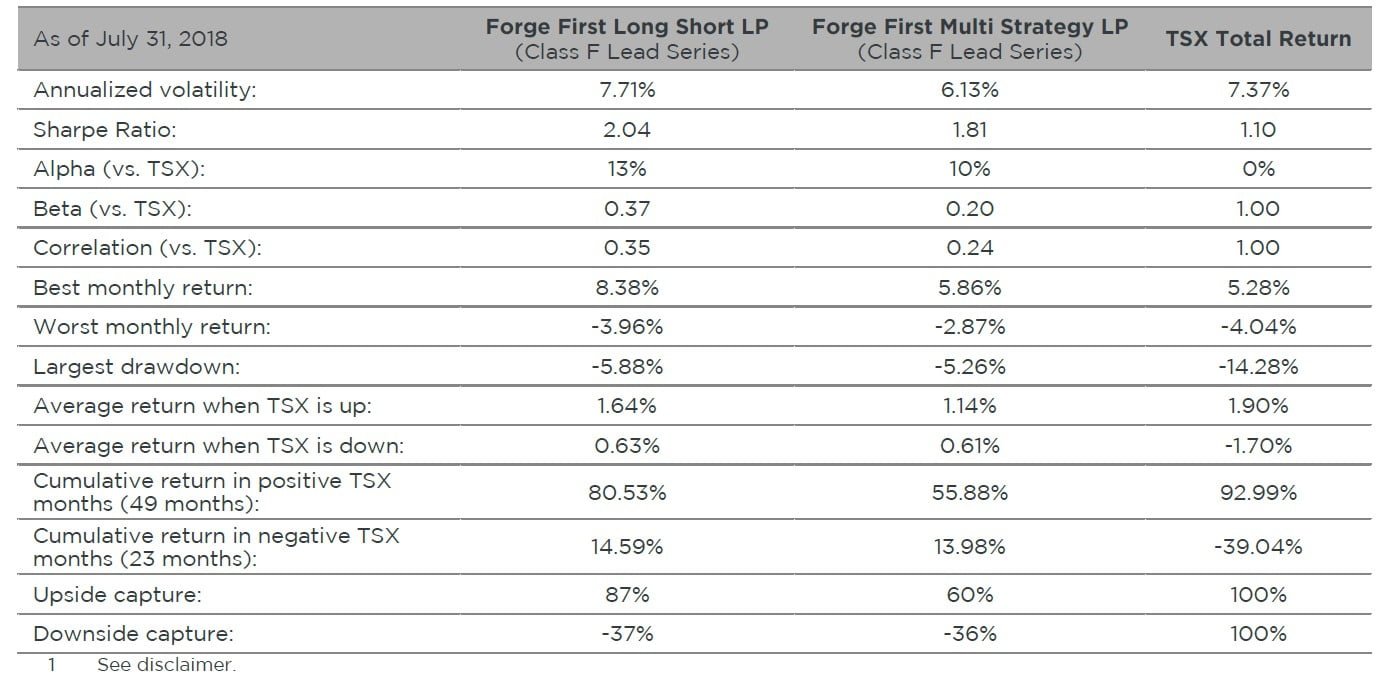Click the Annualized volatility row label

145,90
